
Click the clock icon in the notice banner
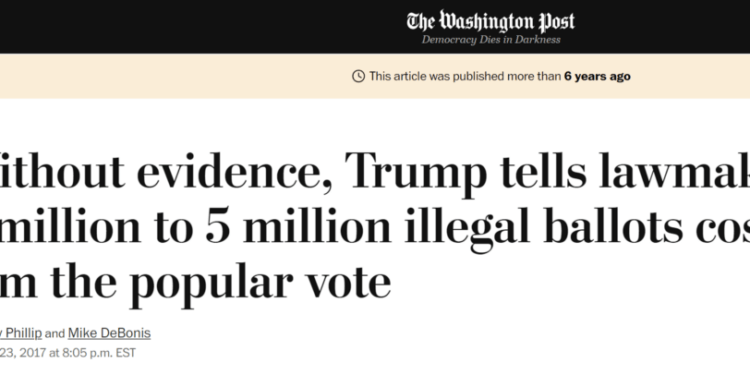(x=358, y=76)
